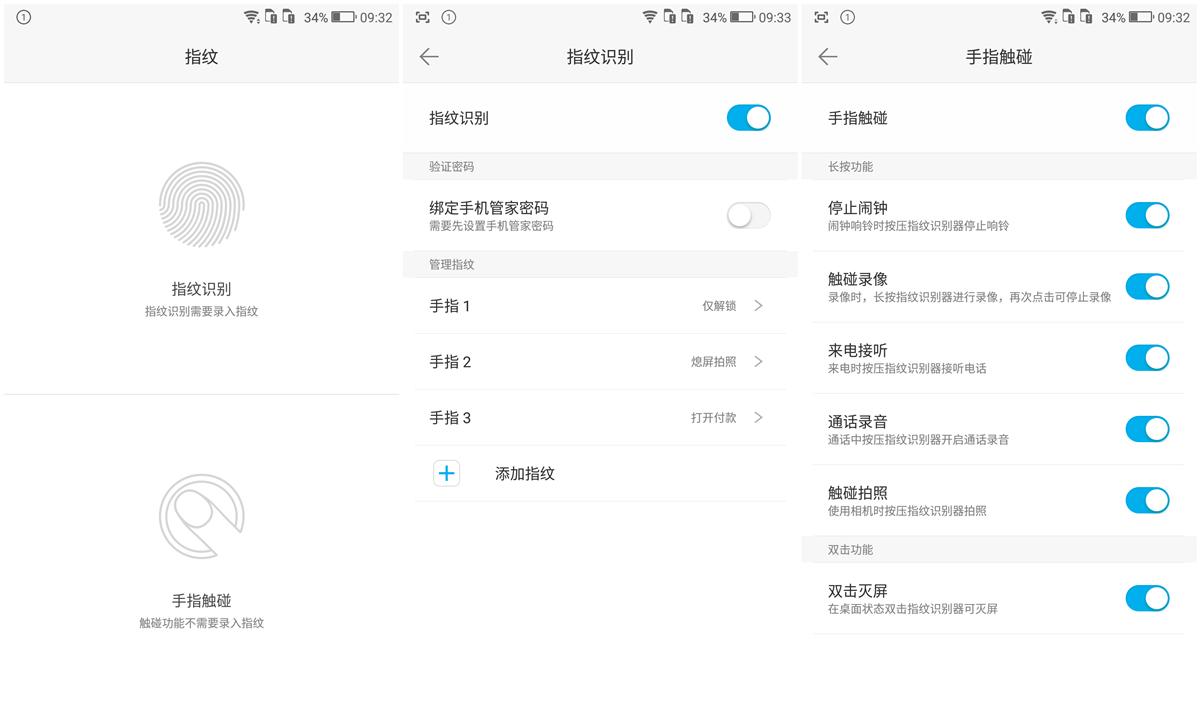
Task: Open 手指触碰 menu entry label
Action: pos(201,601)
